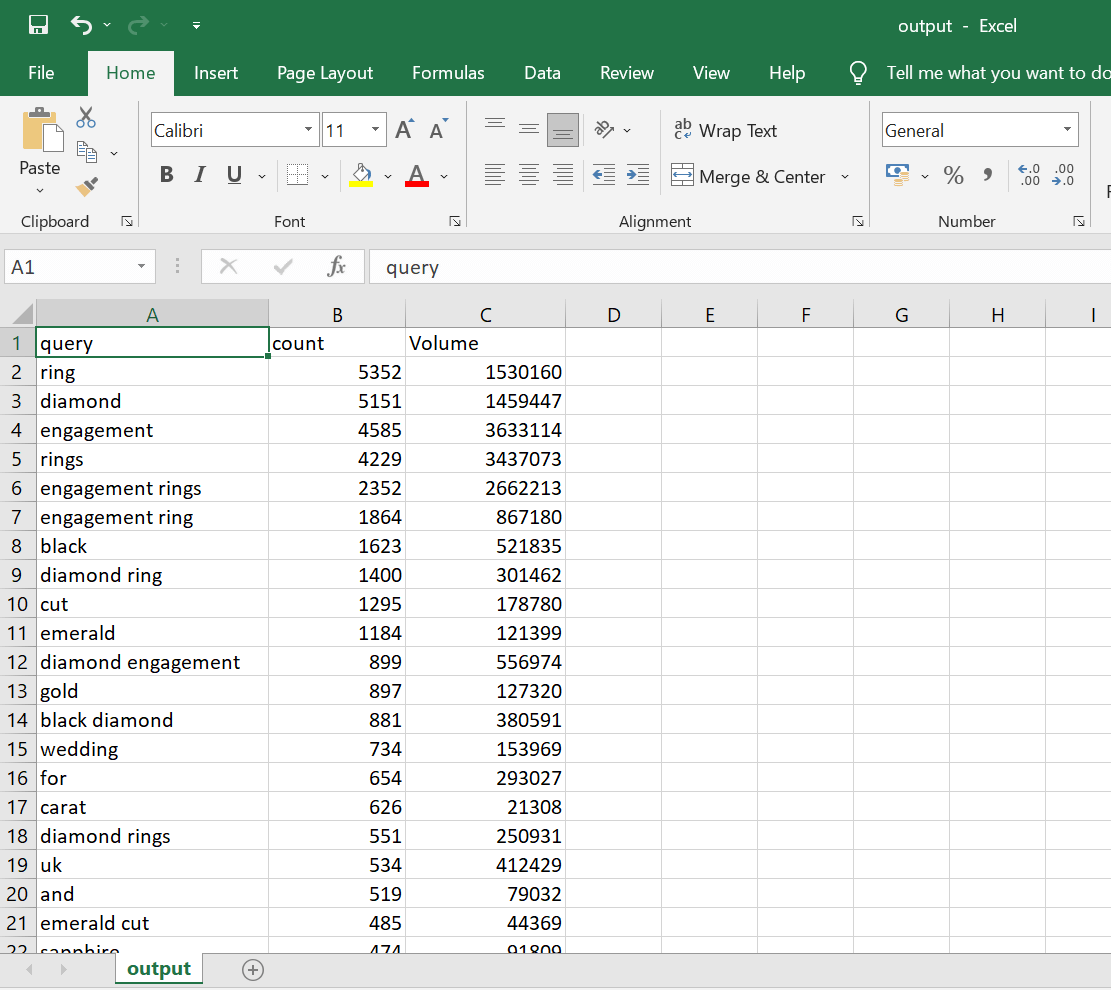Open the General number format dropdown
The height and width of the screenshot is (990, 1111).
[x=1066, y=130]
